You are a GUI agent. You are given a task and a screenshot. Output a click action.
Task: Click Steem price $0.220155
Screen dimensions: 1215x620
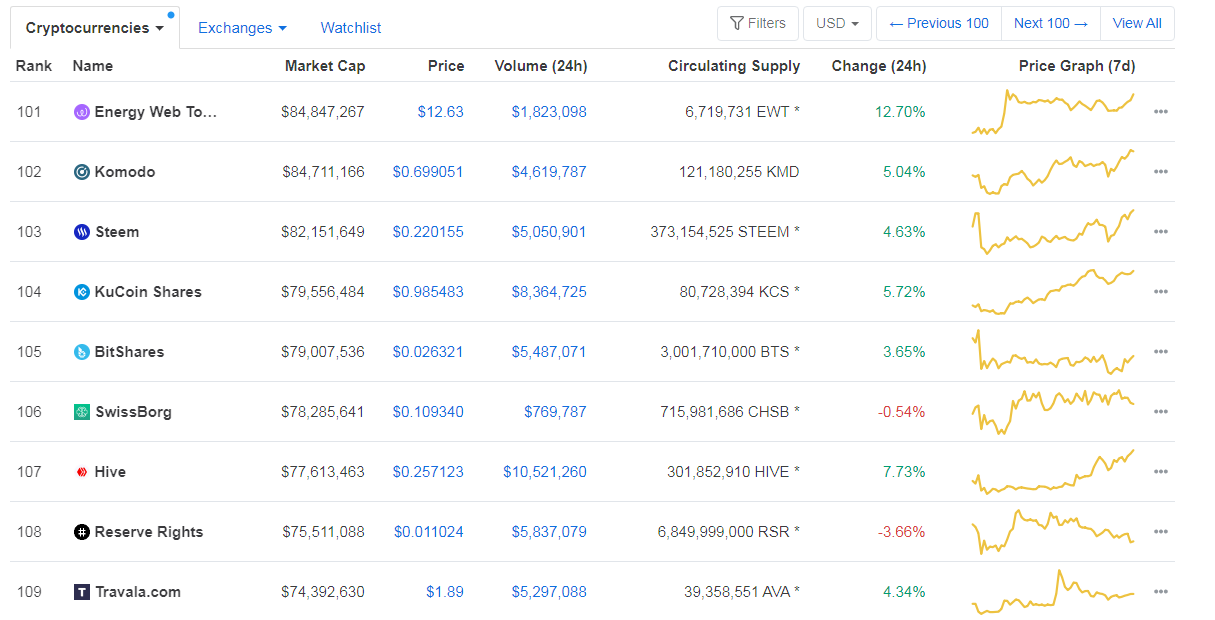point(428,232)
